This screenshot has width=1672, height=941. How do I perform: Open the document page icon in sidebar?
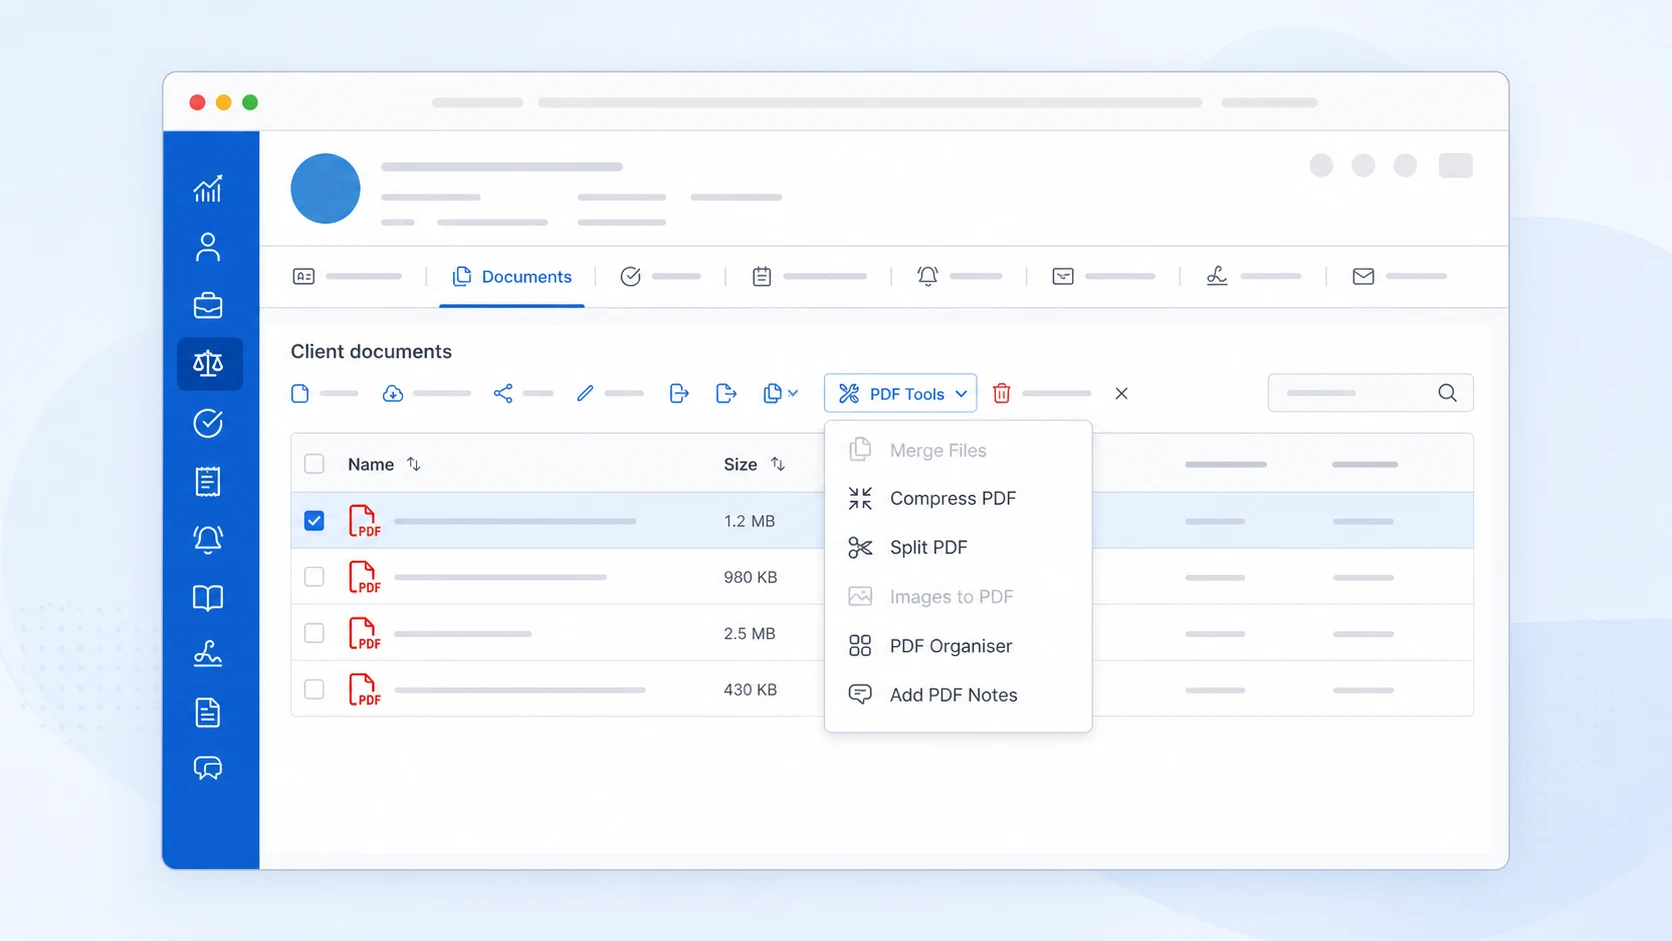click(x=208, y=713)
